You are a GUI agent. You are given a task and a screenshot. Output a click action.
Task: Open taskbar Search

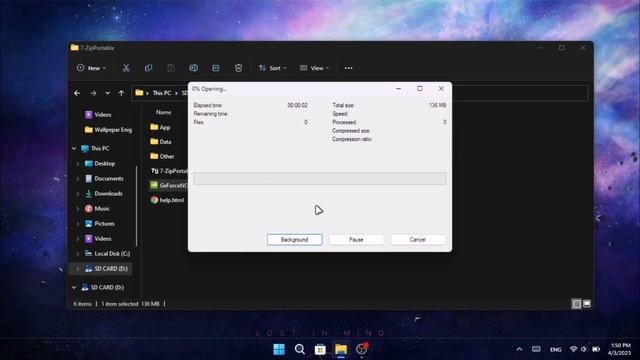(x=300, y=349)
